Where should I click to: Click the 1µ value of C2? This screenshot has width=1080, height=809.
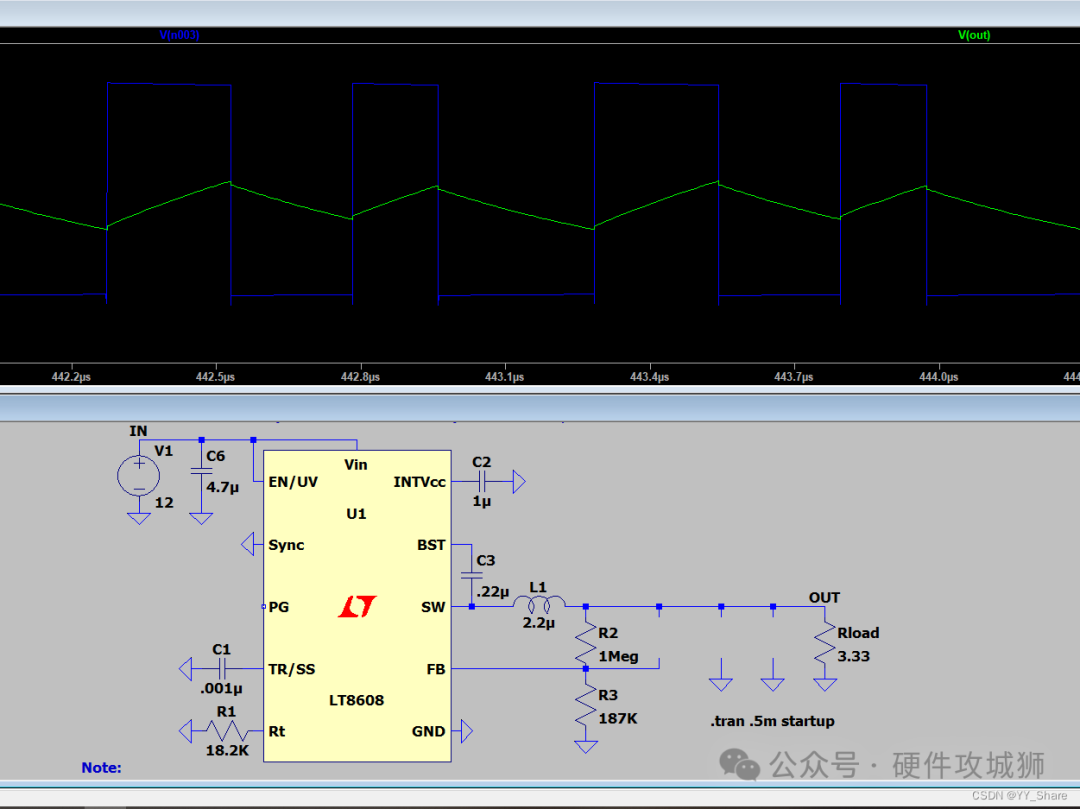[481, 502]
